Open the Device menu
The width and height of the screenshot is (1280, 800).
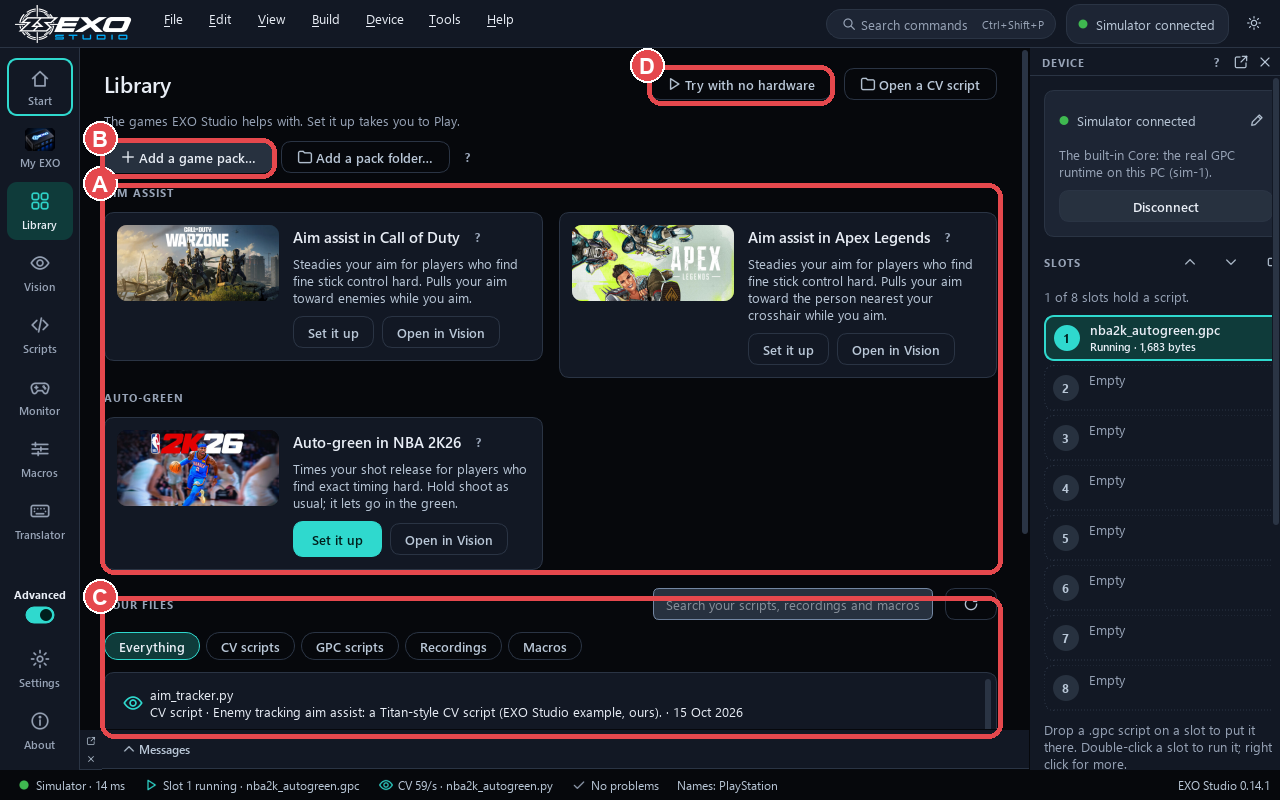pyautogui.click(x=385, y=20)
